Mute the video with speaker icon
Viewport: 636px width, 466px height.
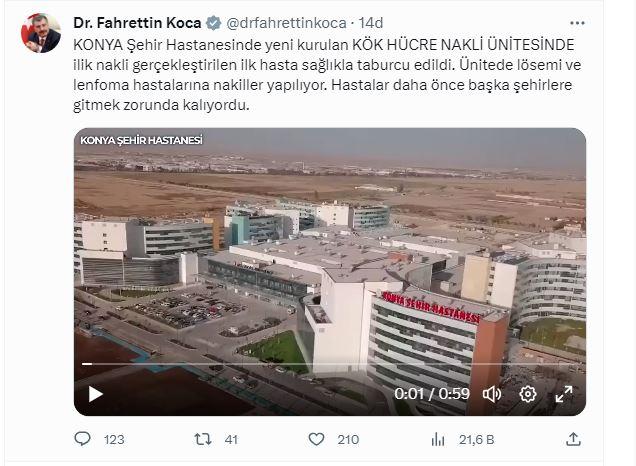click(x=492, y=394)
